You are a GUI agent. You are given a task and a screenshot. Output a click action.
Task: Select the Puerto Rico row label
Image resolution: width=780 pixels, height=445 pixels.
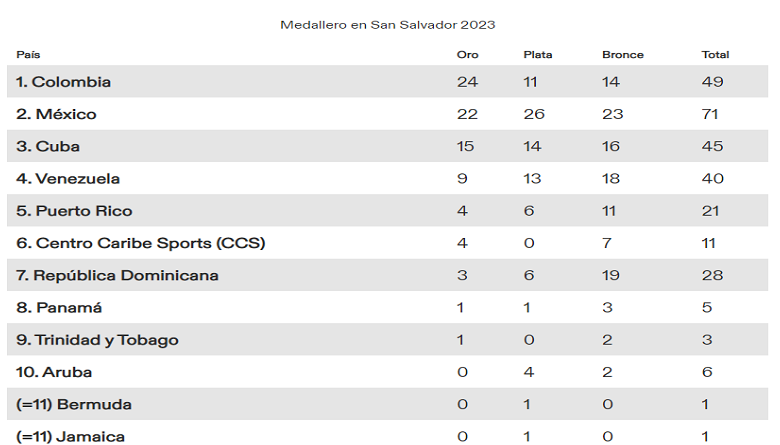(x=74, y=211)
